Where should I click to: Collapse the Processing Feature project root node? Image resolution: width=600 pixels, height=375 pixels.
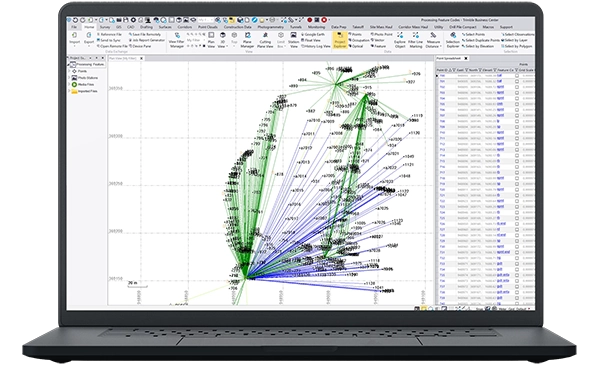click(x=69, y=65)
